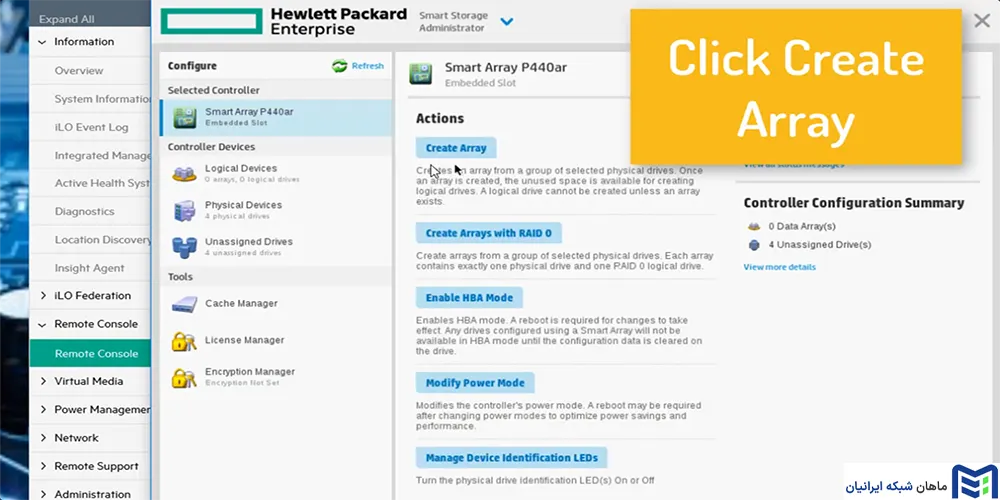Image resolution: width=1000 pixels, height=500 pixels.
Task: Expand the Network section
Action: [x=43, y=438]
